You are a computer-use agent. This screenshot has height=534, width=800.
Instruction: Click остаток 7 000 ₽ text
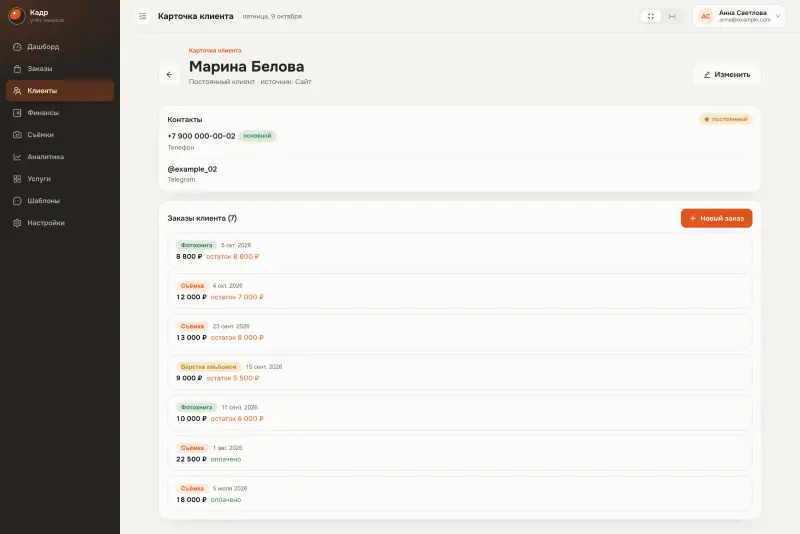pyautogui.click(x=237, y=297)
